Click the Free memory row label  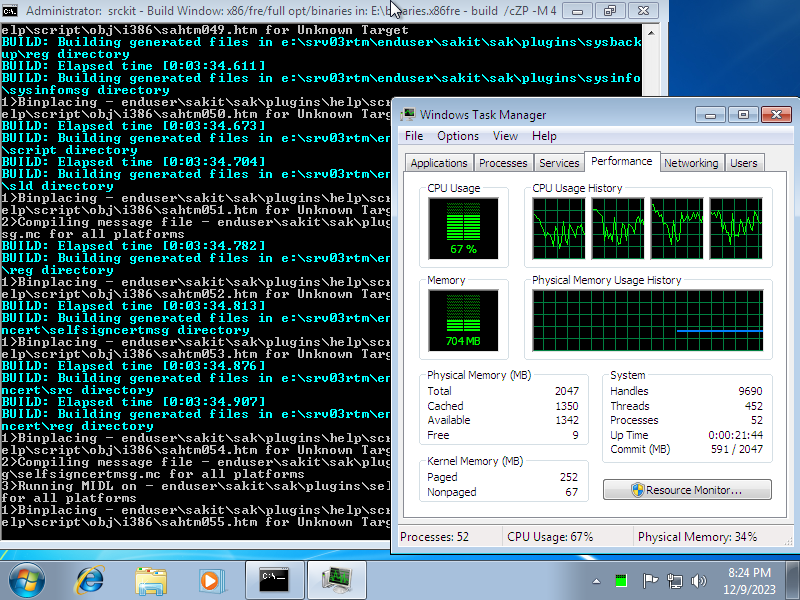click(x=438, y=435)
